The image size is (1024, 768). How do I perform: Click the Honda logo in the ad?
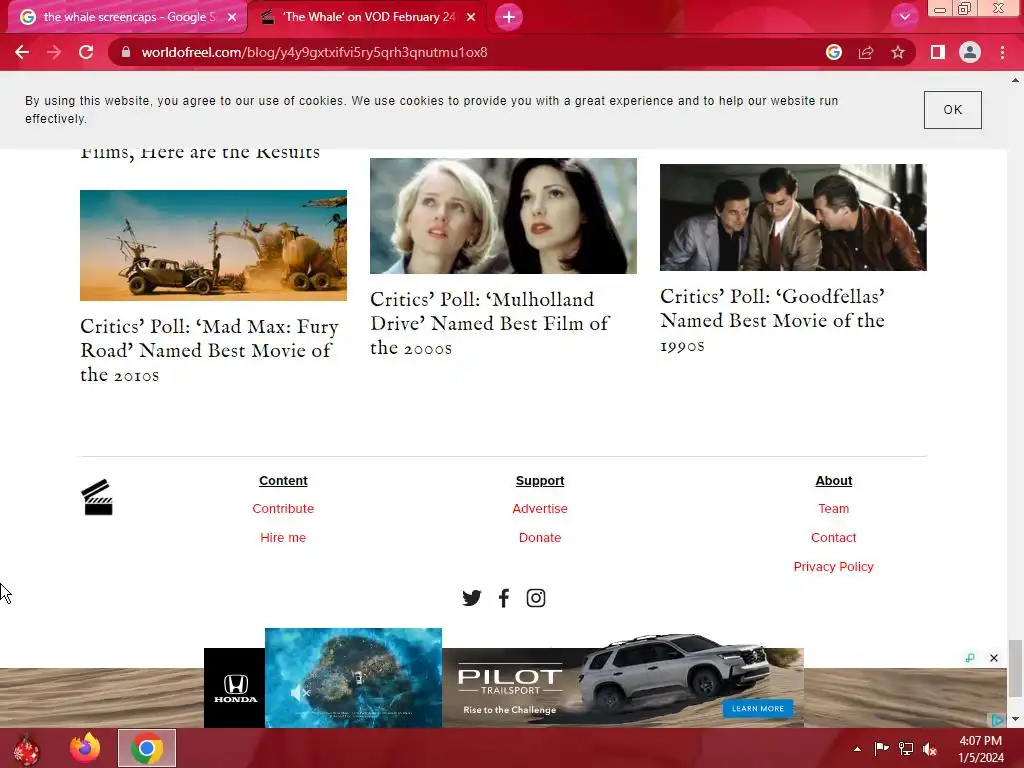point(234,688)
